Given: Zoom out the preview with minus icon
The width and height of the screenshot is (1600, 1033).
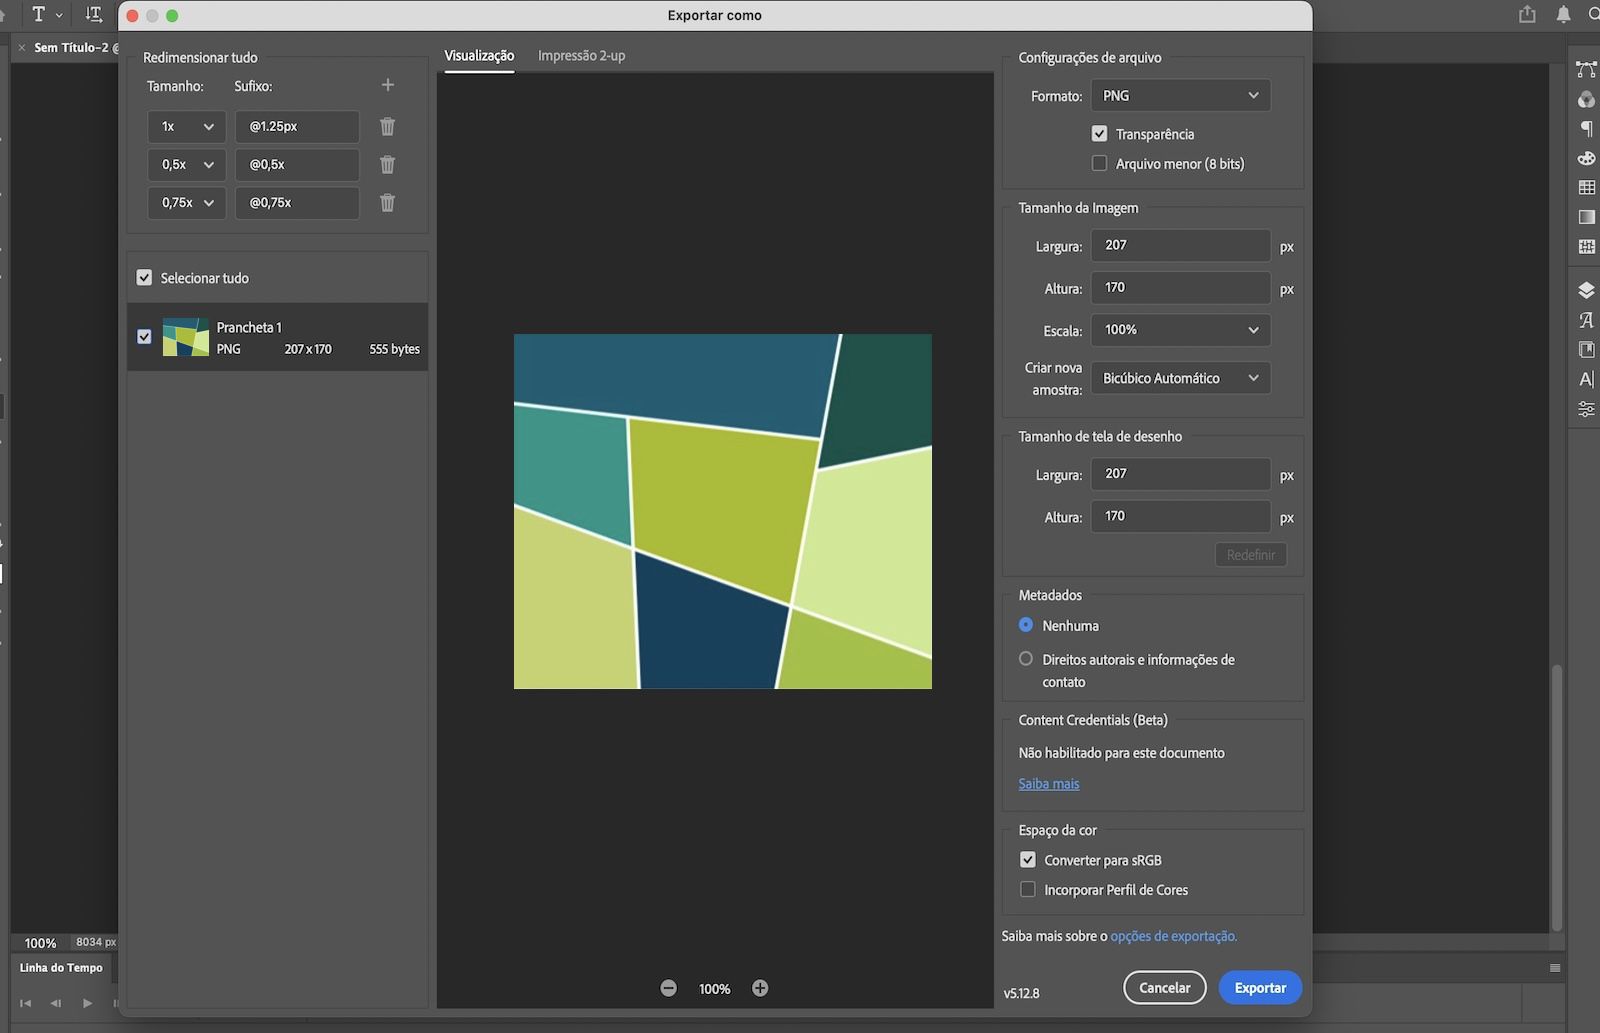Looking at the screenshot, I should pyautogui.click(x=668, y=988).
